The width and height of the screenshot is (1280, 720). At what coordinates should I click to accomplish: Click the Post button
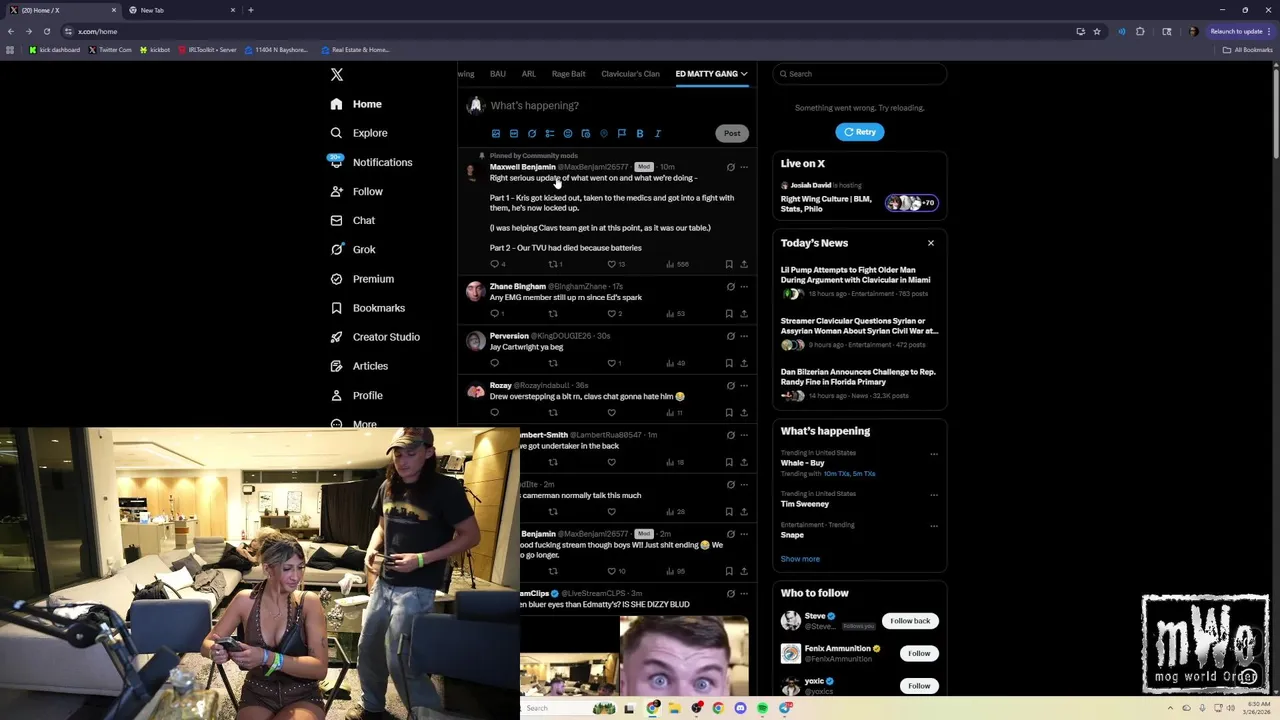coord(732,133)
